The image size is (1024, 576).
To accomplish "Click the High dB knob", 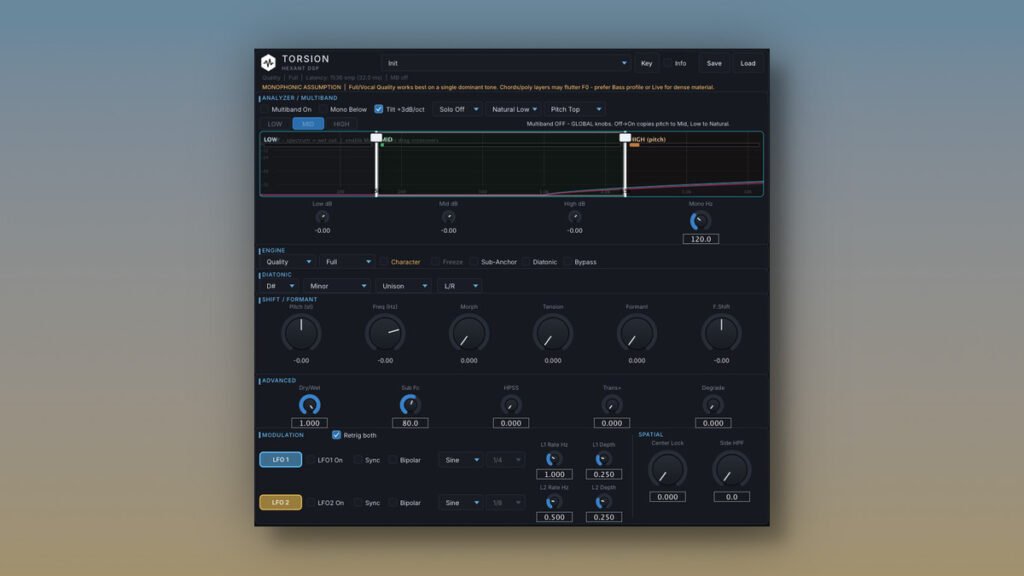I will click(x=575, y=217).
